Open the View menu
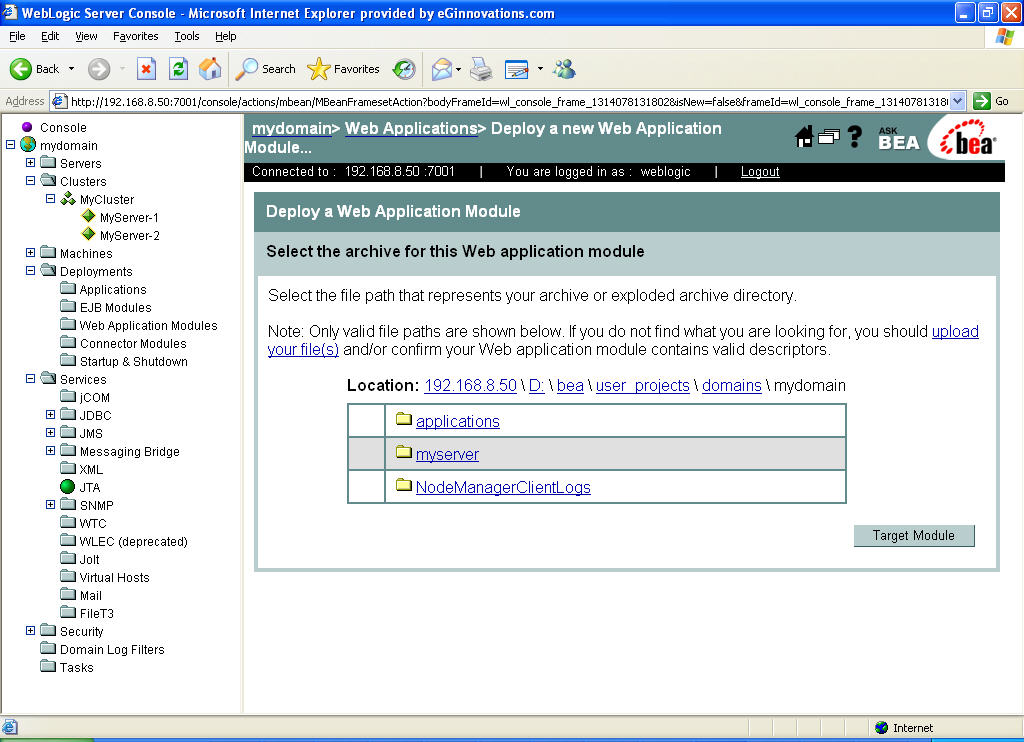1024x742 pixels. point(86,37)
